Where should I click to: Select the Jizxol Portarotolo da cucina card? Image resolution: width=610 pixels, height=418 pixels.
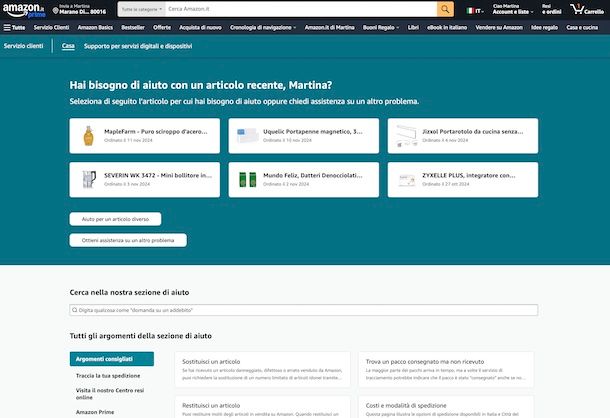click(463, 136)
